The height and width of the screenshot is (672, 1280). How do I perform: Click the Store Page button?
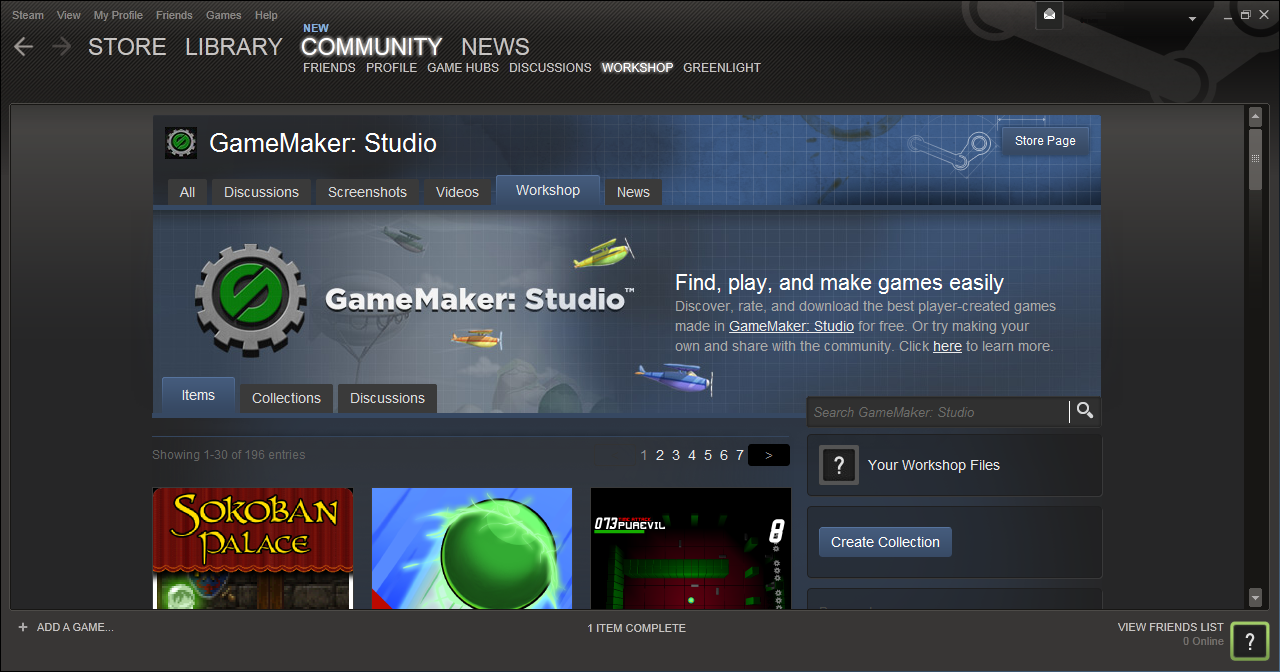[x=1045, y=141]
